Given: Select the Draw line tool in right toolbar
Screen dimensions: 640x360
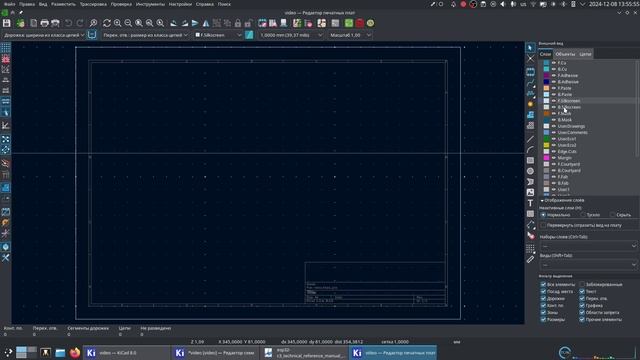Looking at the screenshot, I should (x=530, y=139).
